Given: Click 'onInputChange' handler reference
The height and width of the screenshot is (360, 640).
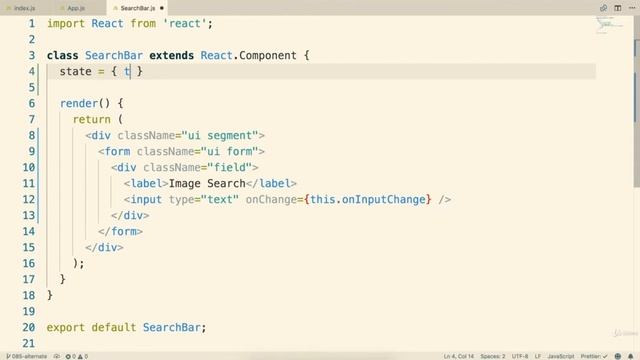Looking at the screenshot, I should click(x=384, y=200).
